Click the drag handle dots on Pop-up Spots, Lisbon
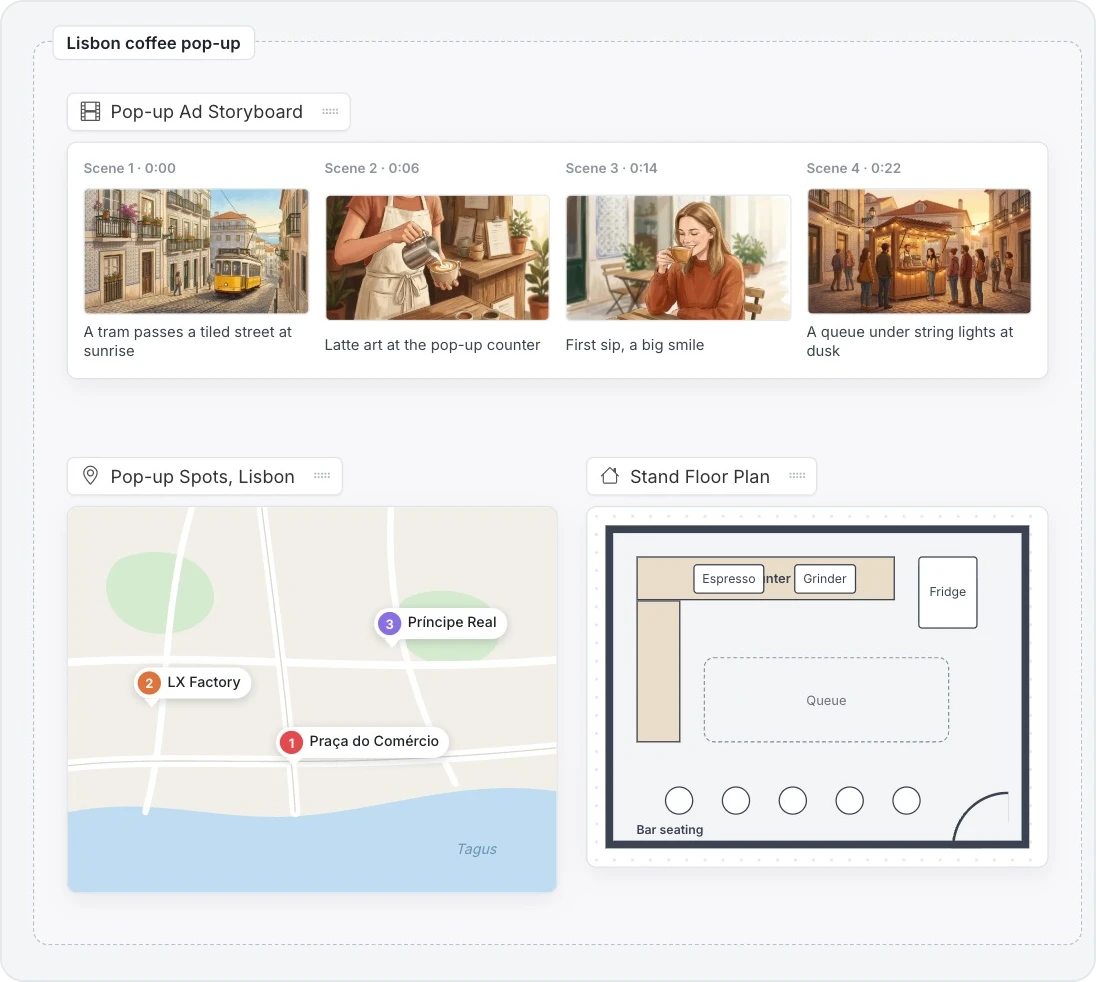This screenshot has height=982, width=1096. [x=322, y=476]
